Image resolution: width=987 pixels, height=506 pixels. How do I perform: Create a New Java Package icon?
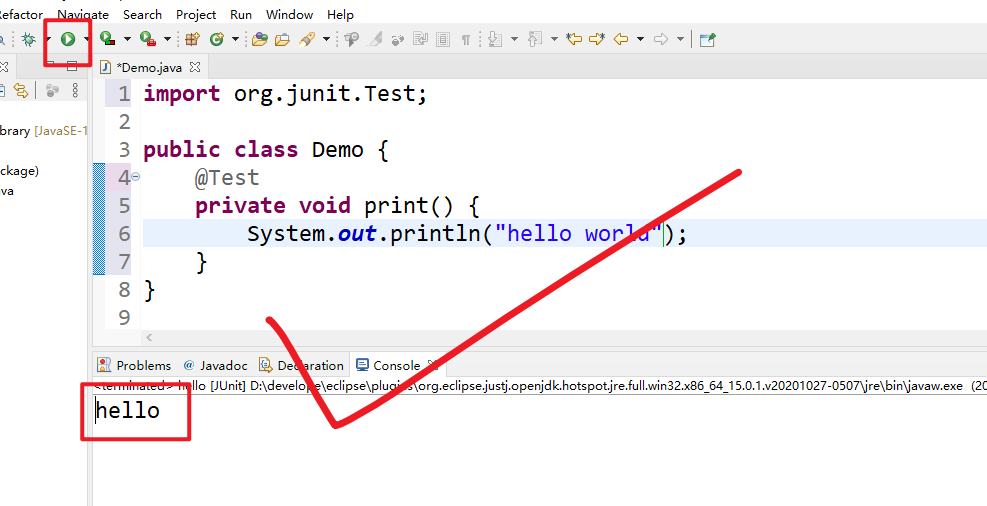(x=193, y=40)
